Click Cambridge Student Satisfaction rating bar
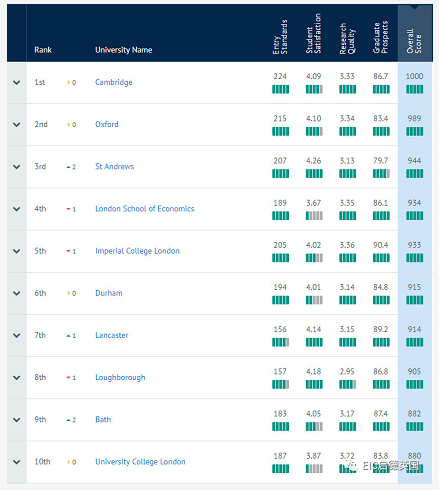Screen dimensions: 439x490 tap(314, 89)
